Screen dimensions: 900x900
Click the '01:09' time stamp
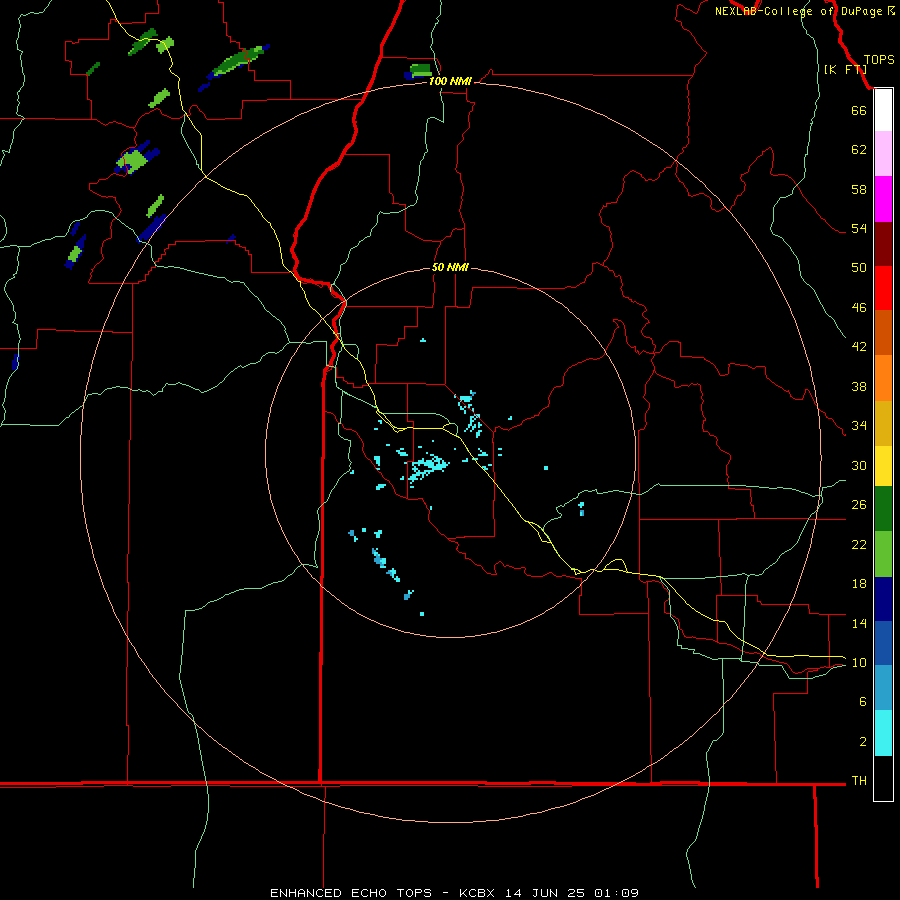[616, 893]
